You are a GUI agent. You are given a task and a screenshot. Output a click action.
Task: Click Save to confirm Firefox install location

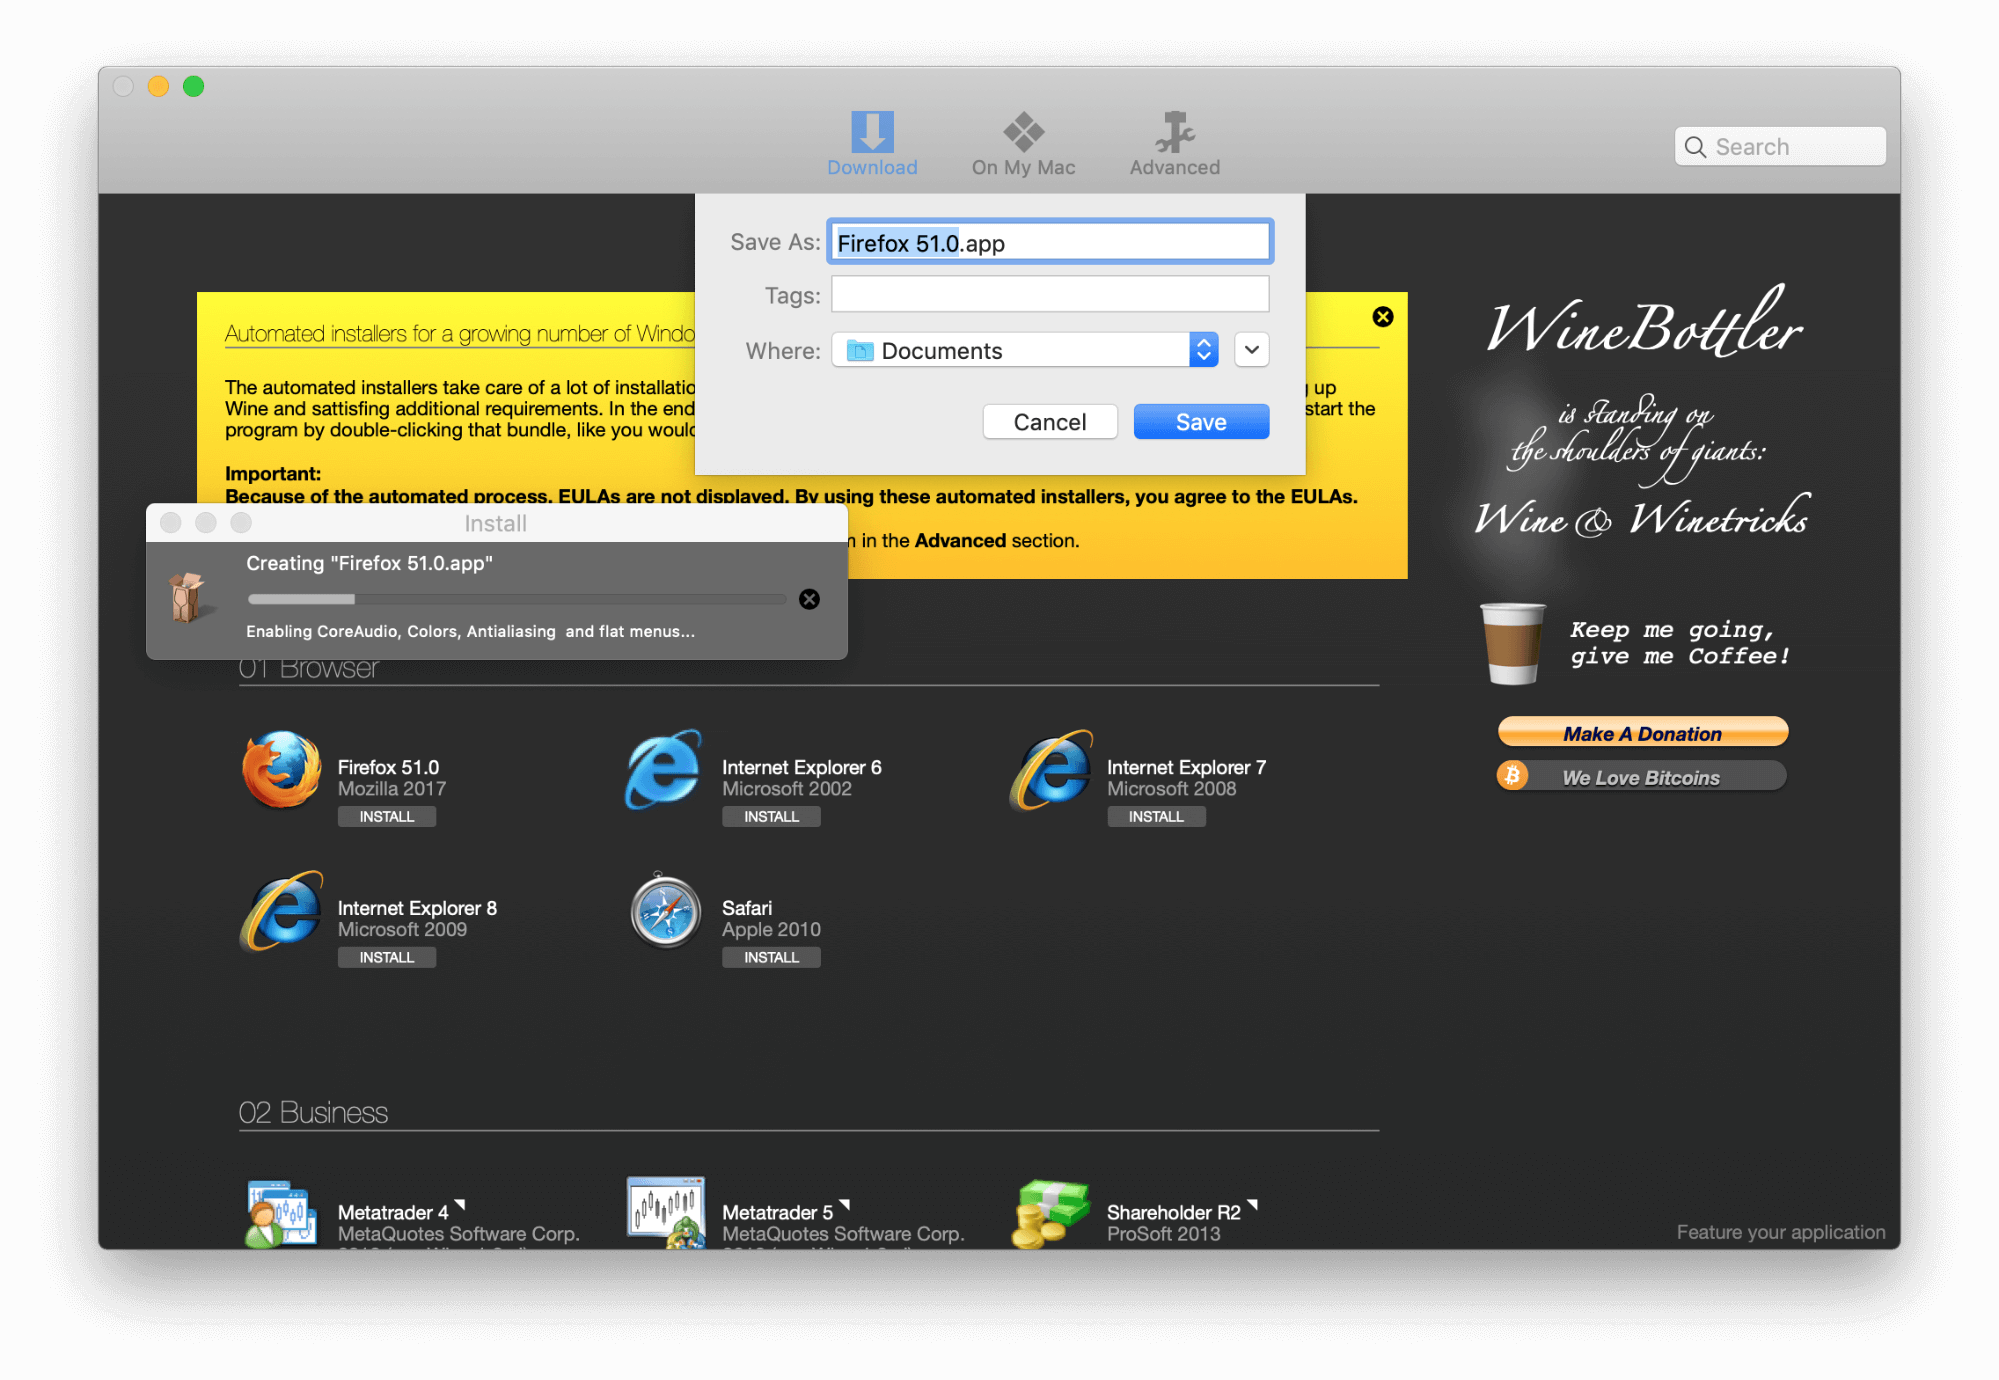pos(1202,423)
